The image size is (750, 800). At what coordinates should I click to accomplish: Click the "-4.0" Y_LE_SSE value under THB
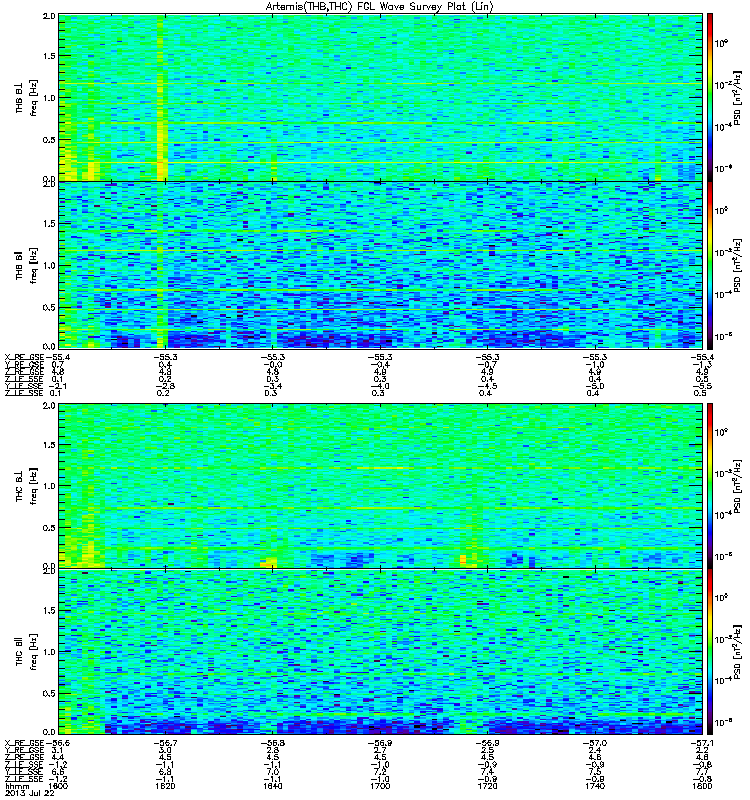tap(380, 386)
